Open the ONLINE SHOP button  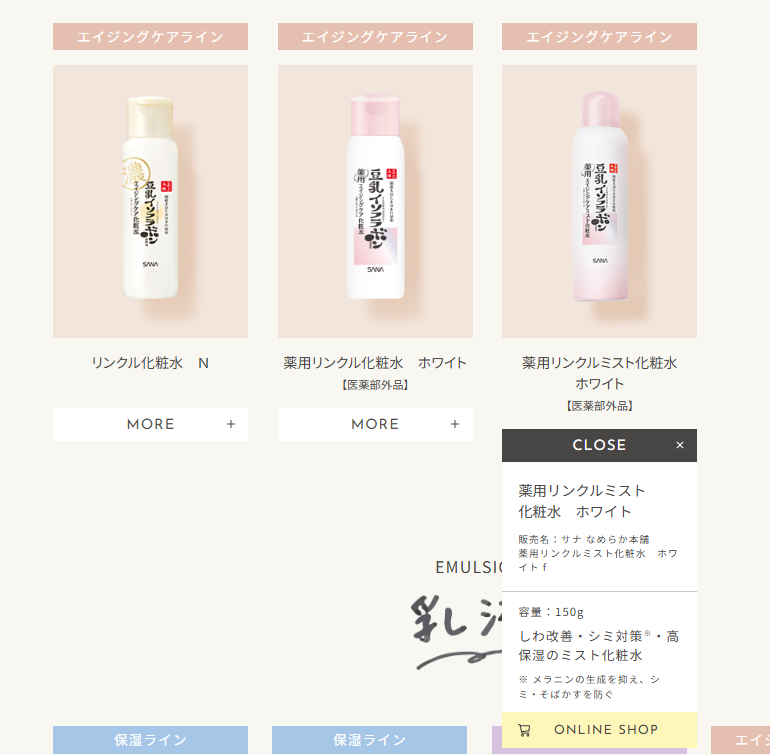click(599, 730)
